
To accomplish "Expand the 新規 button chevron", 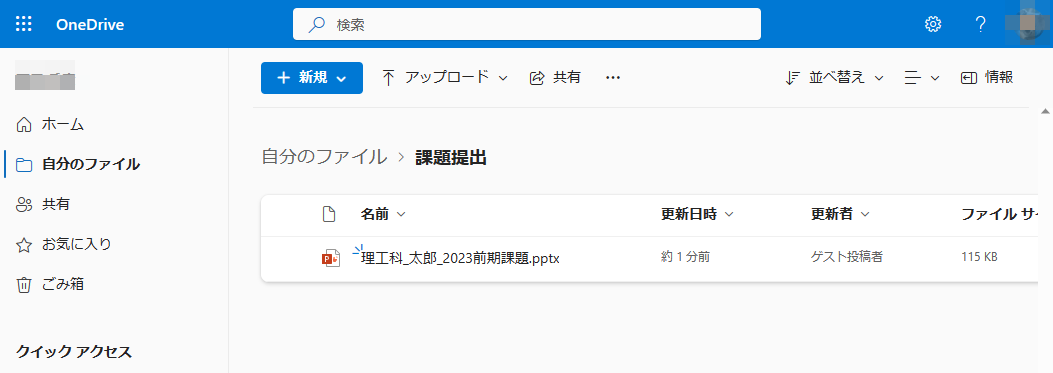I will [x=341, y=79].
